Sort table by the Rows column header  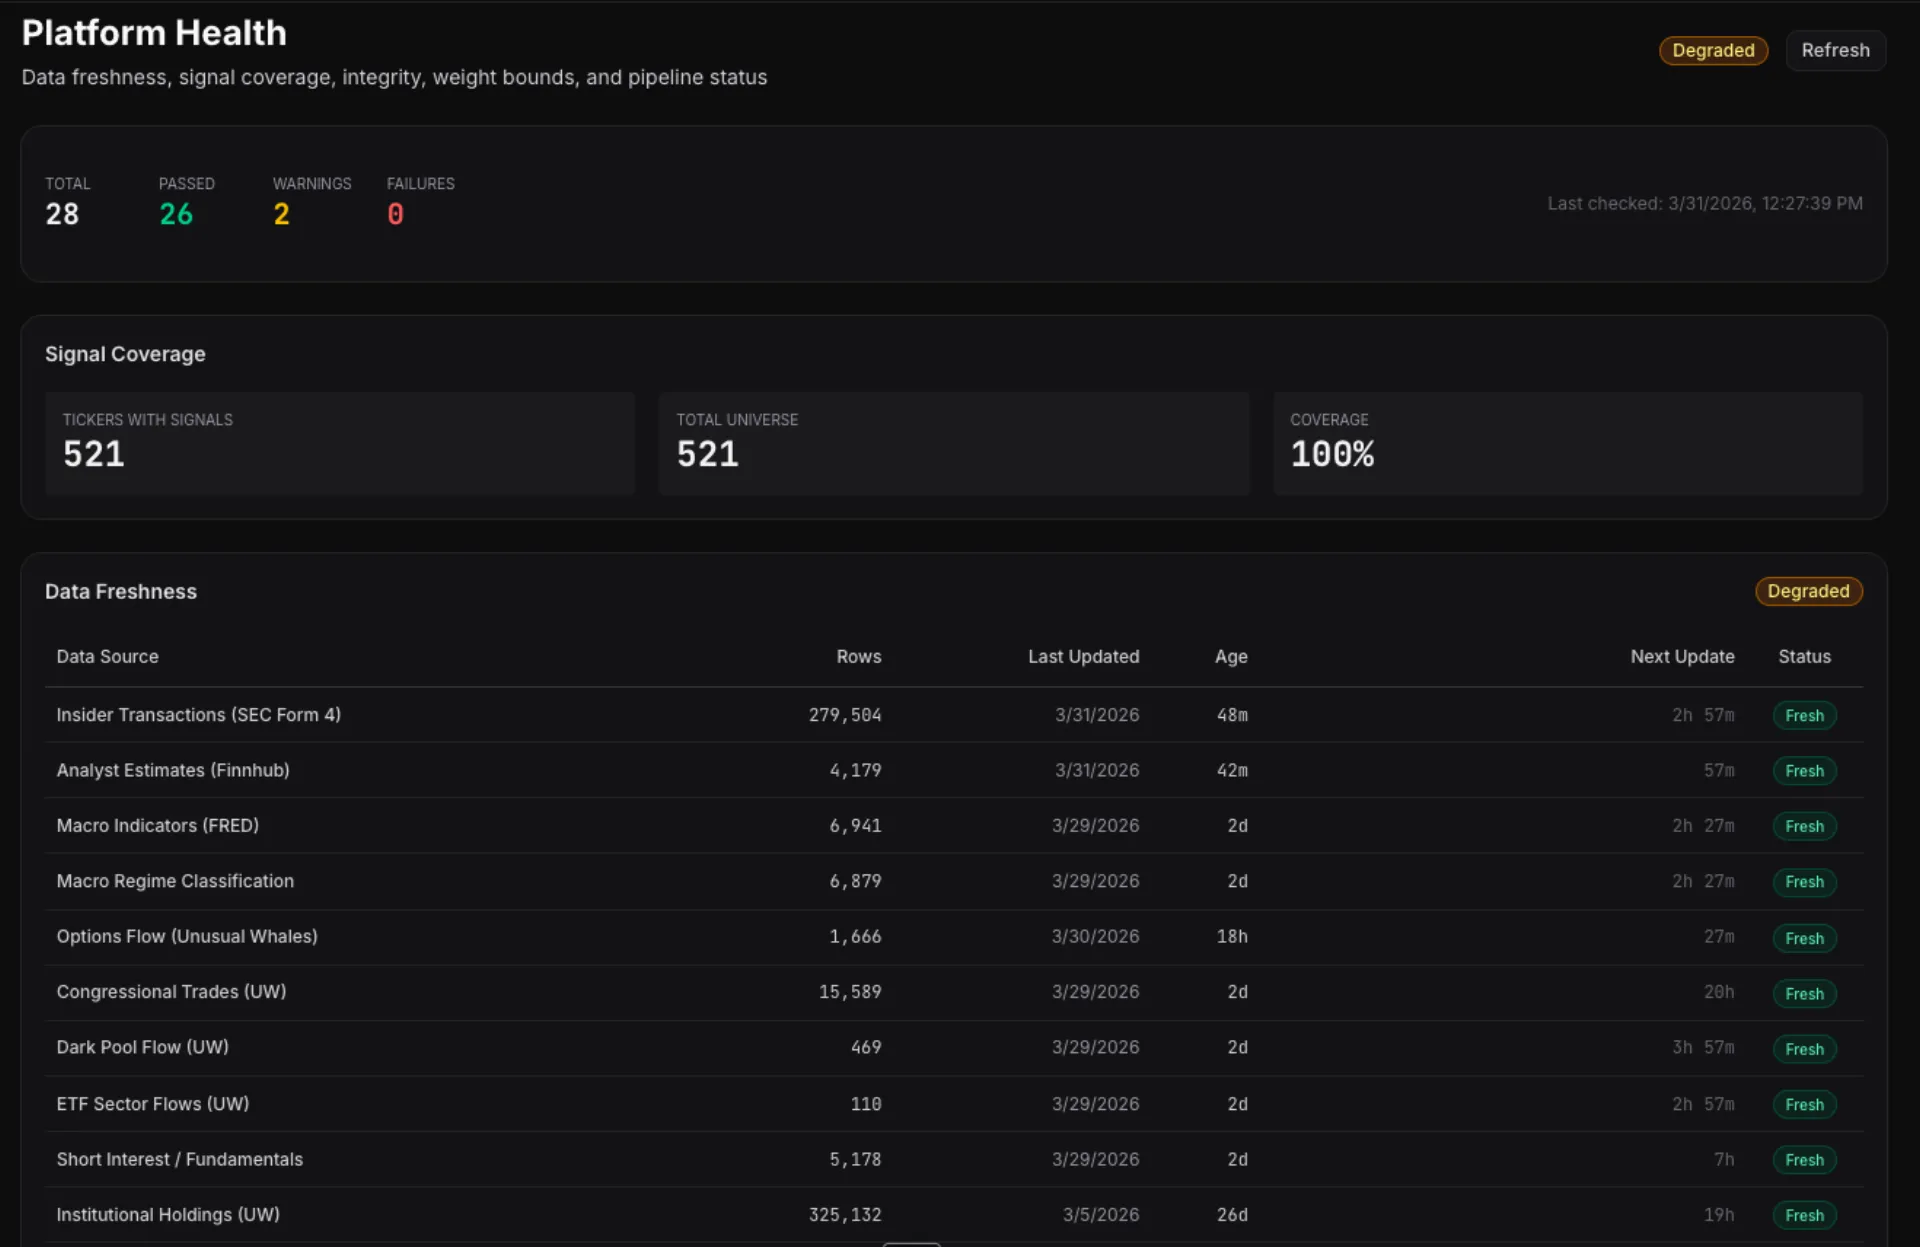tap(858, 657)
